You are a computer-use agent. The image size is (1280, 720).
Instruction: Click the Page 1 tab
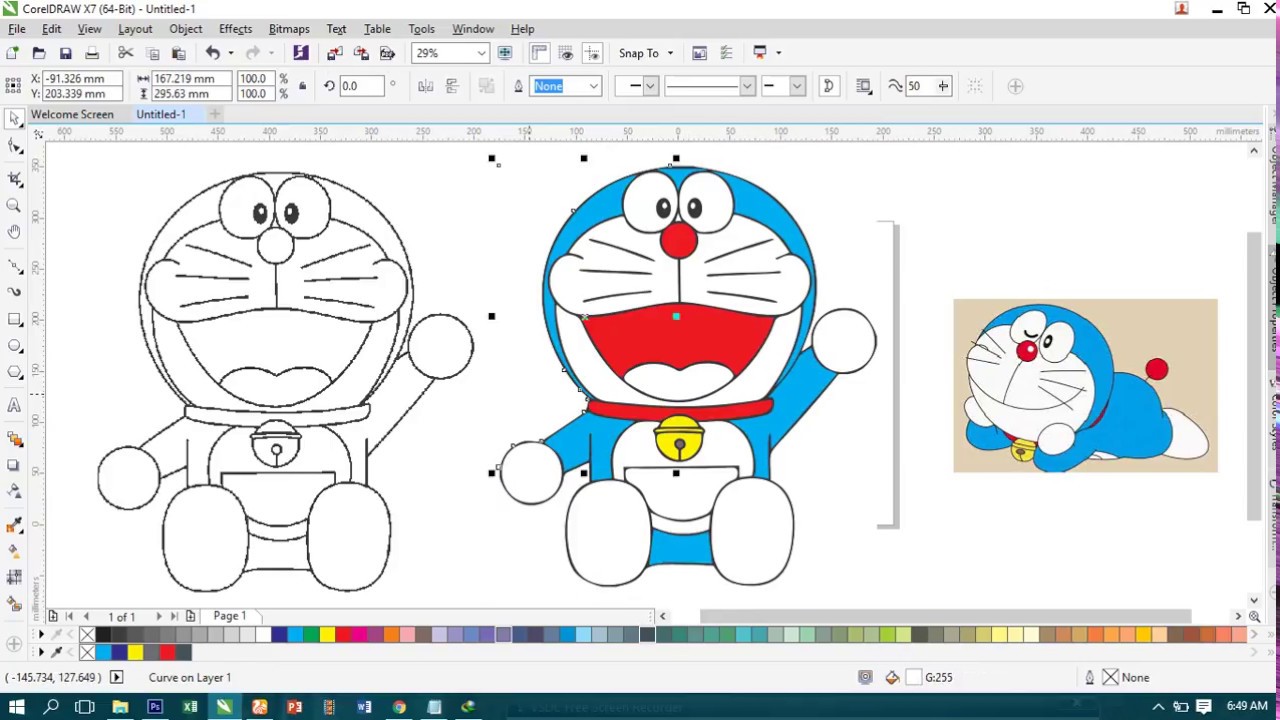click(x=229, y=616)
